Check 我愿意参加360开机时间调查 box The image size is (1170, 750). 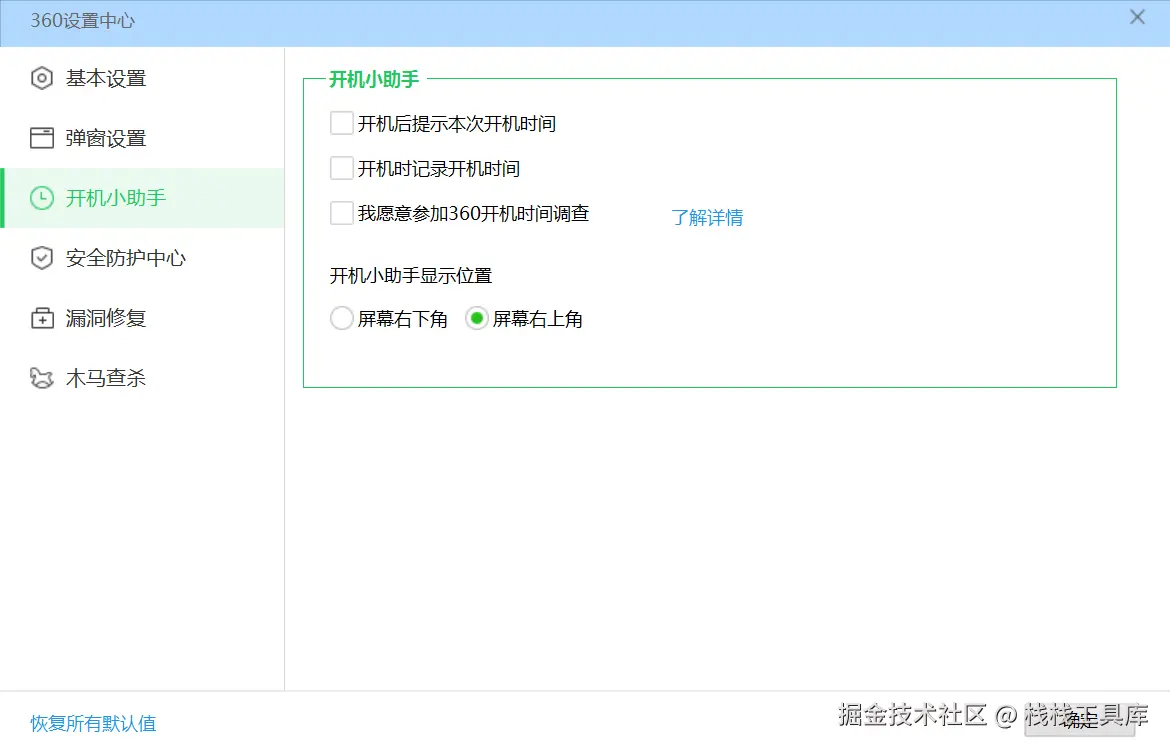(x=342, y=213)
